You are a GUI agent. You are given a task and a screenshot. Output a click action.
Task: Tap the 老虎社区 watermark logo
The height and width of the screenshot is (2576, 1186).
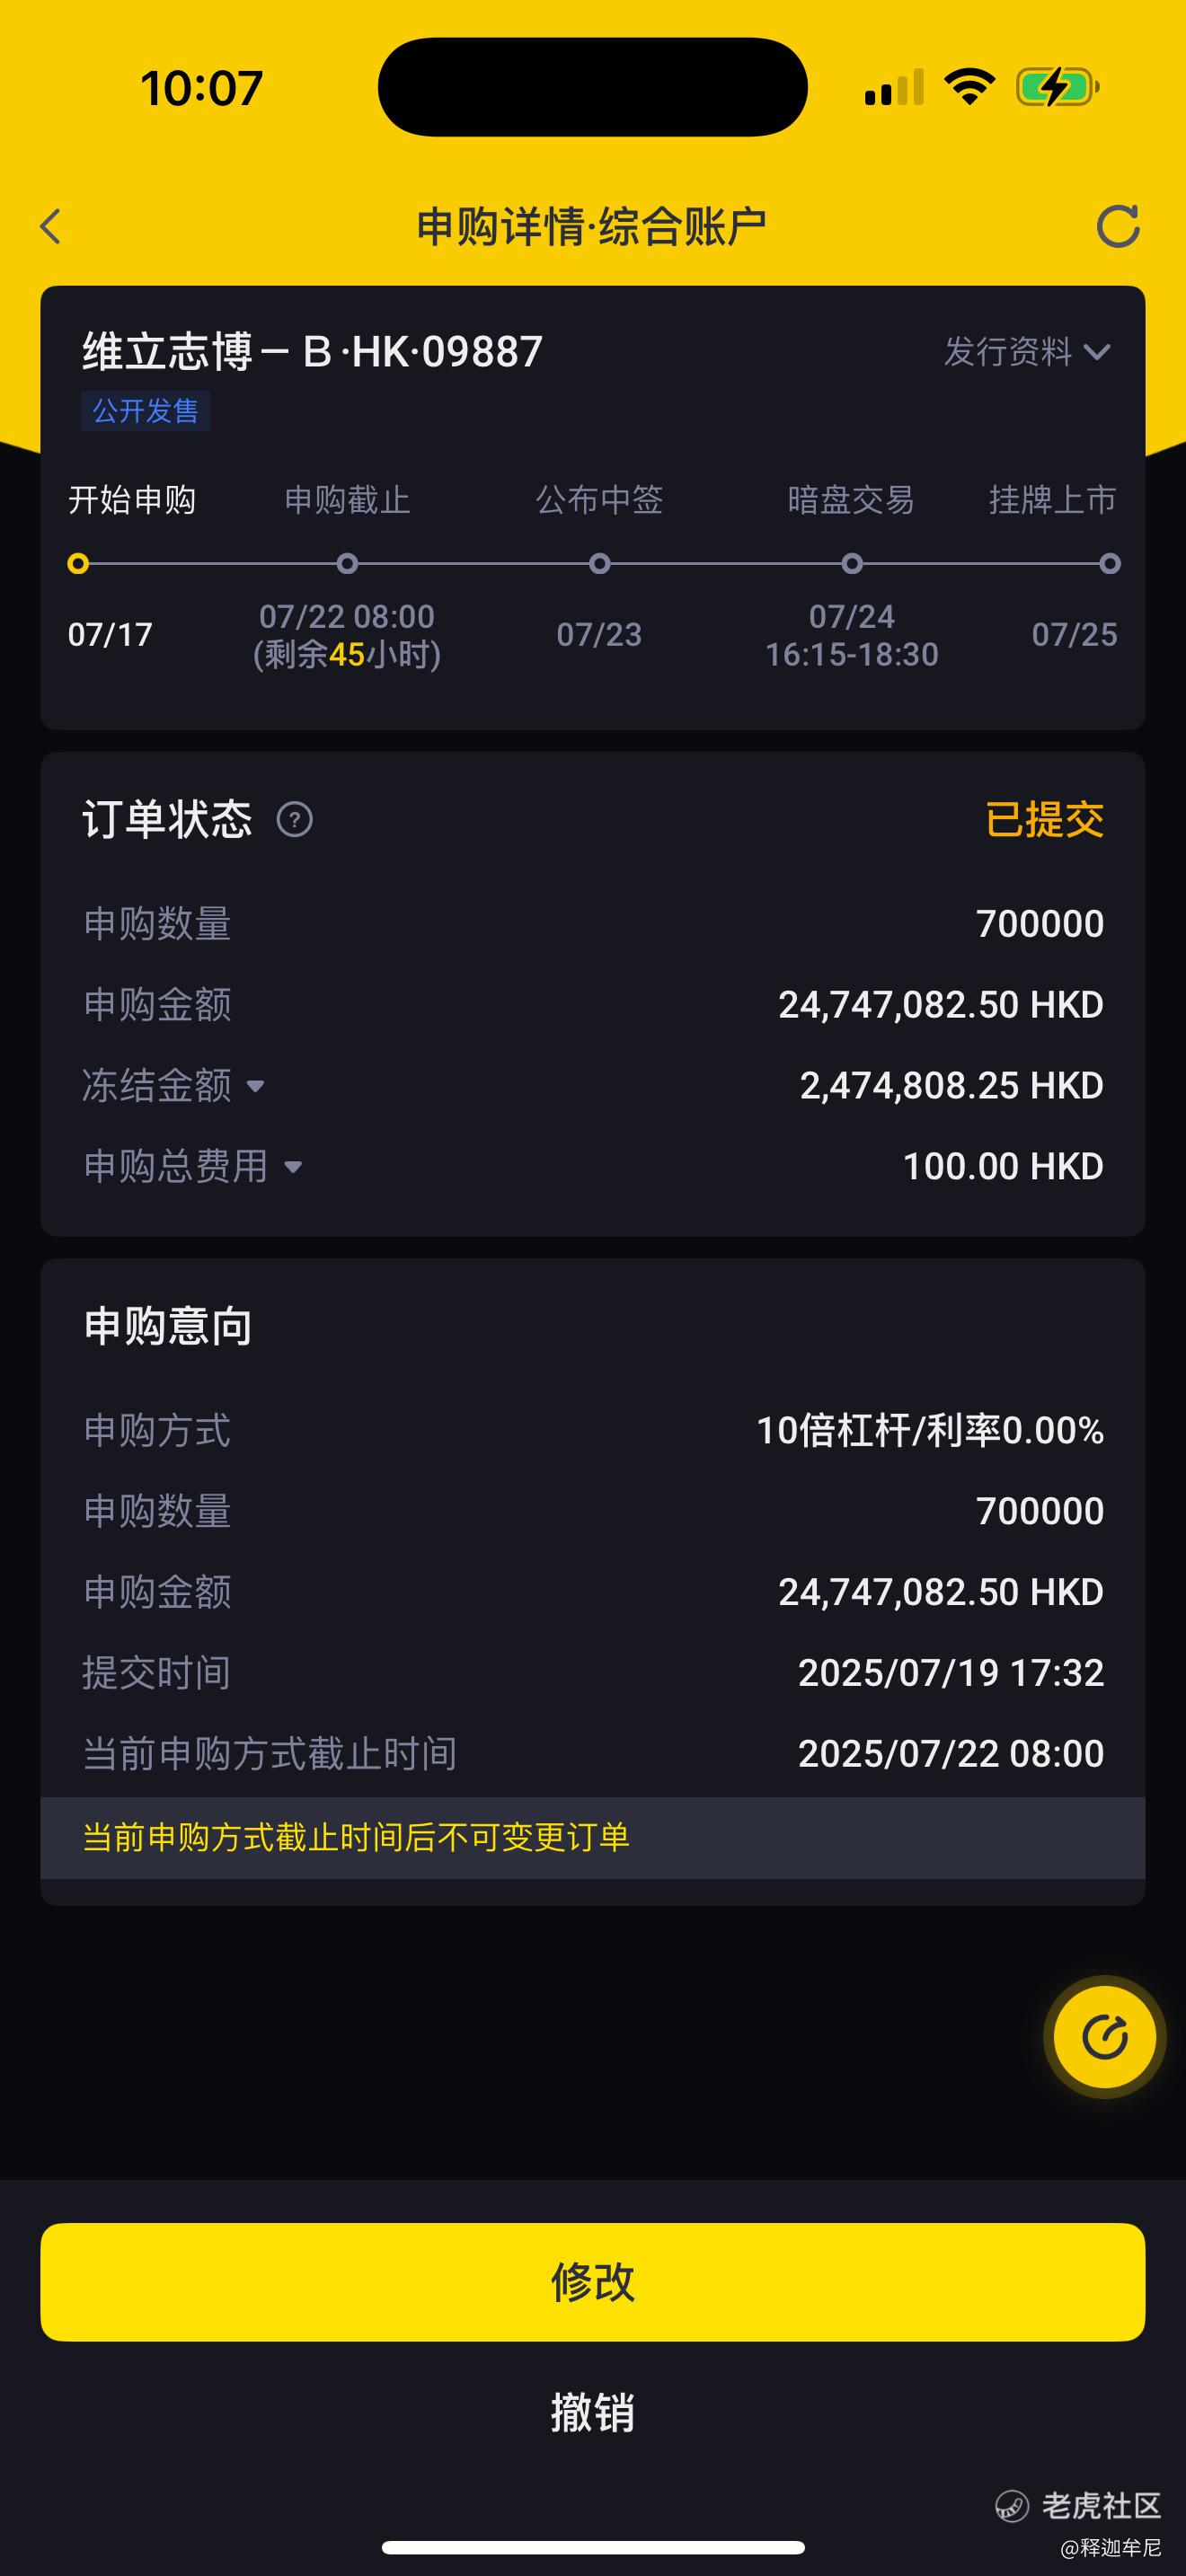[1078, 2505]
